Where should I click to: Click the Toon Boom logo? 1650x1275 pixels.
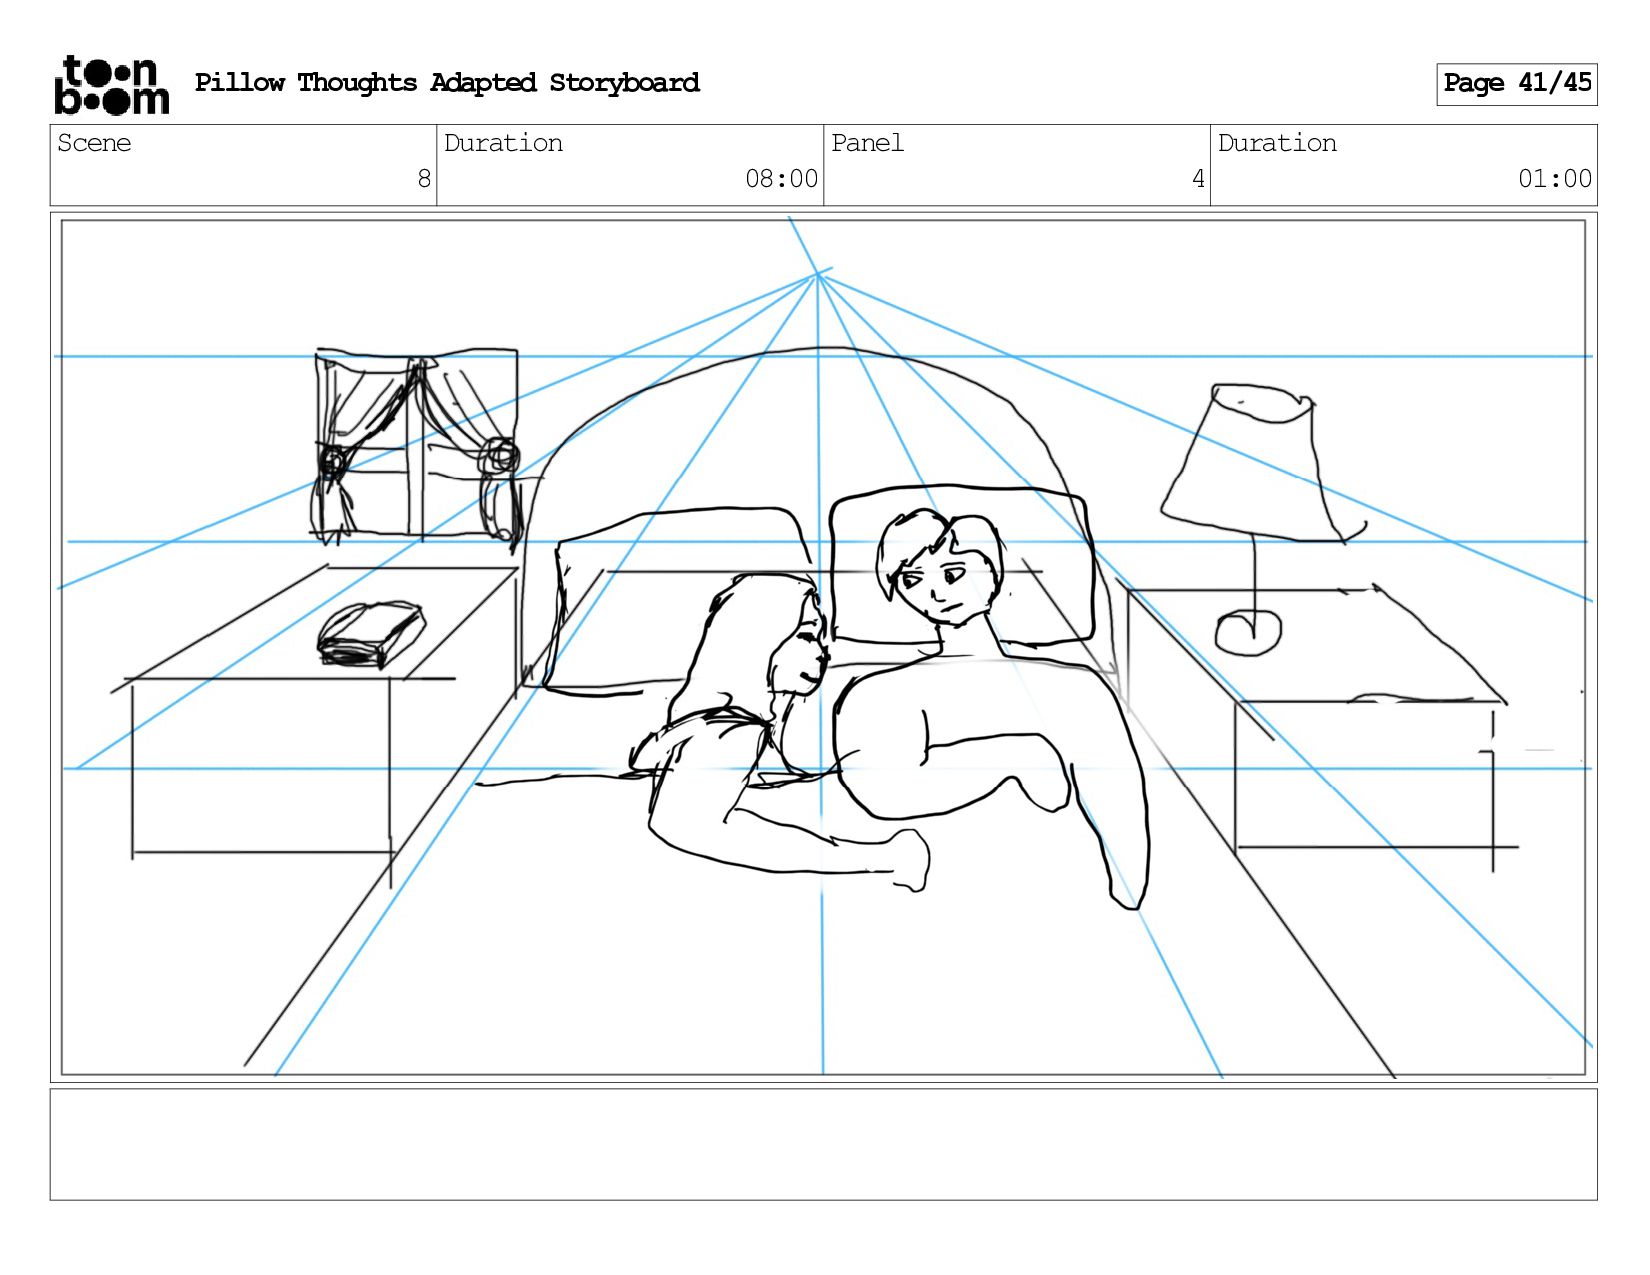(x=111, y=85)
